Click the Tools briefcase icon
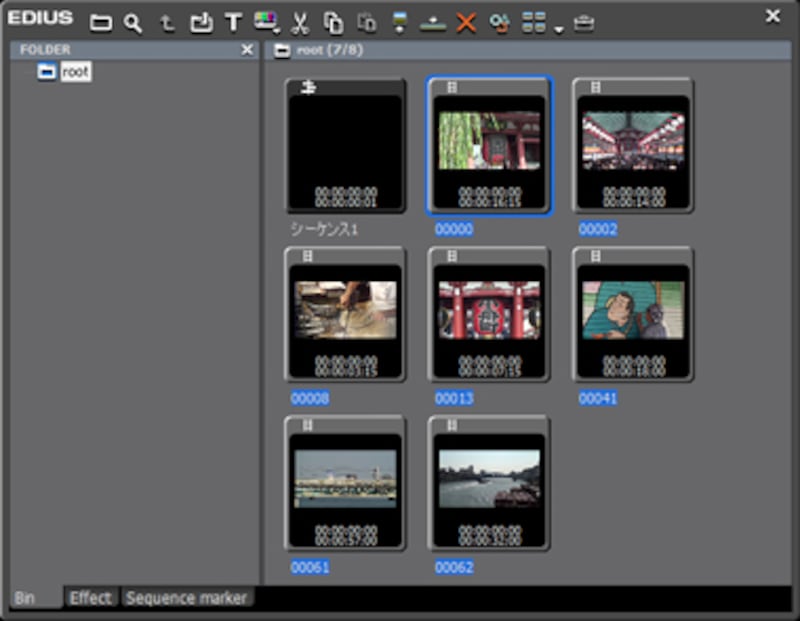Screen dimensions: 800x621 click(x=584, y=22)
